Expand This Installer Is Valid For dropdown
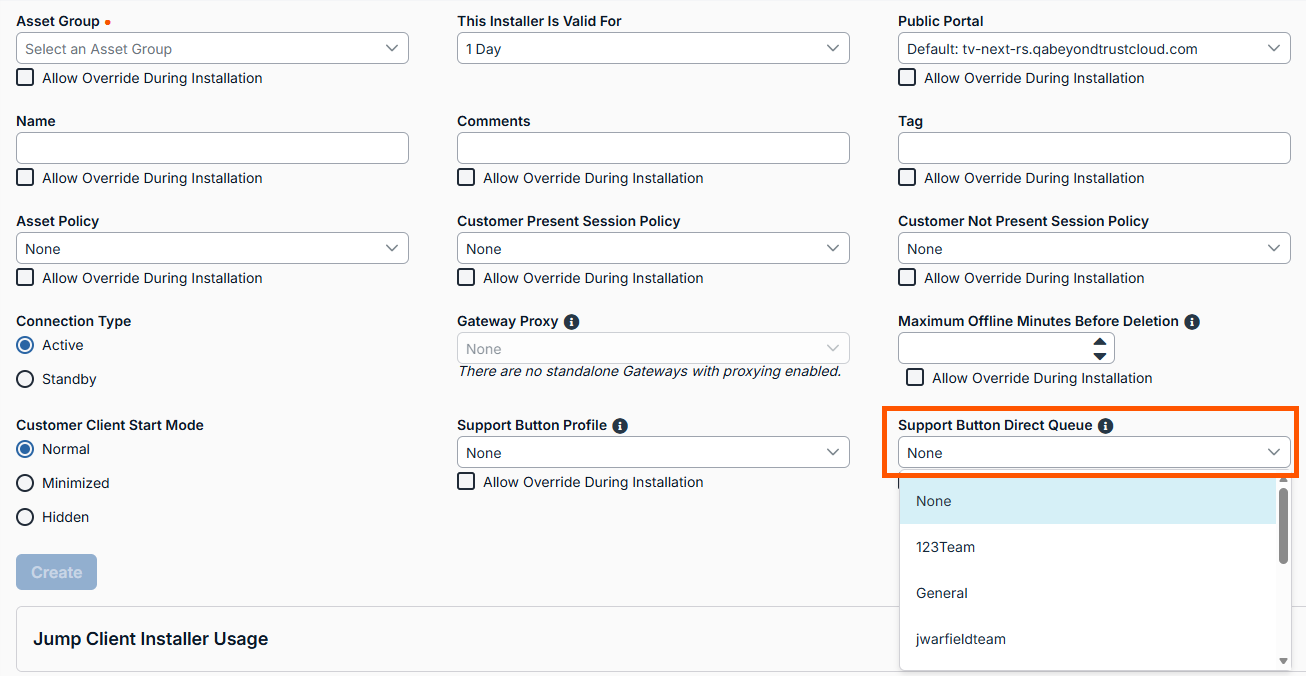1306x676 pixels. coord(653,49)
